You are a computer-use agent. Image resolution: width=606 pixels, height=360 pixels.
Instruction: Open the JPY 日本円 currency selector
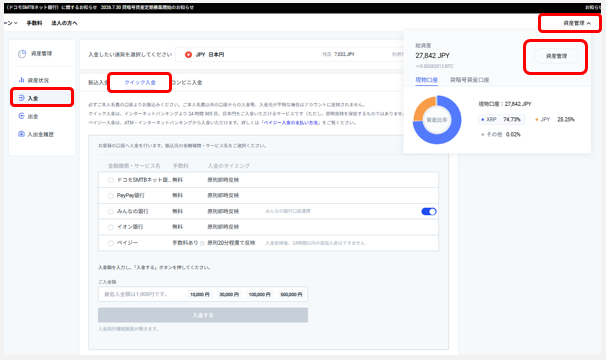290,55
